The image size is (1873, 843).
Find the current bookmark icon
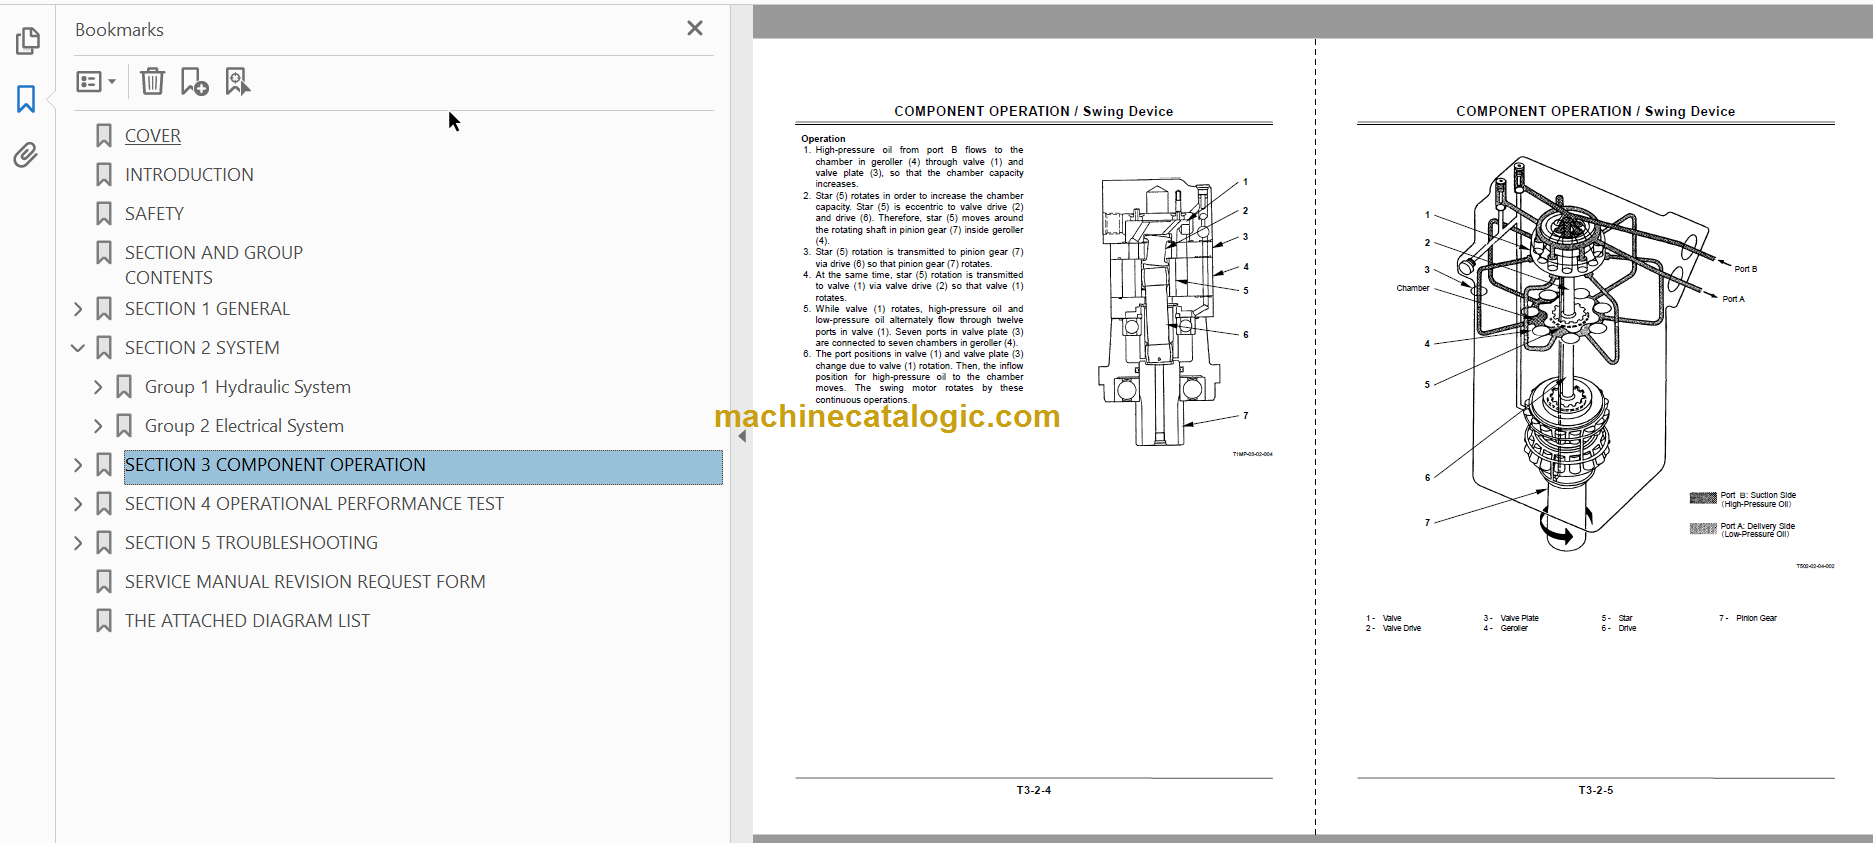click(237, 81)
